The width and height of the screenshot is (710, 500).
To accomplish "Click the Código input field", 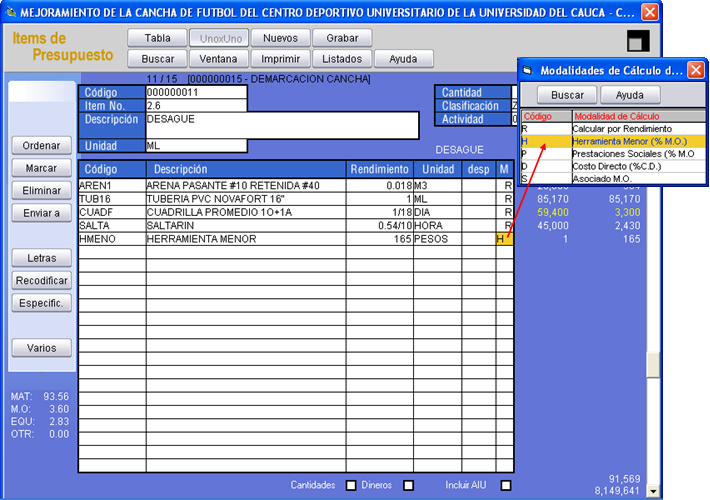I will coord(197,92).
